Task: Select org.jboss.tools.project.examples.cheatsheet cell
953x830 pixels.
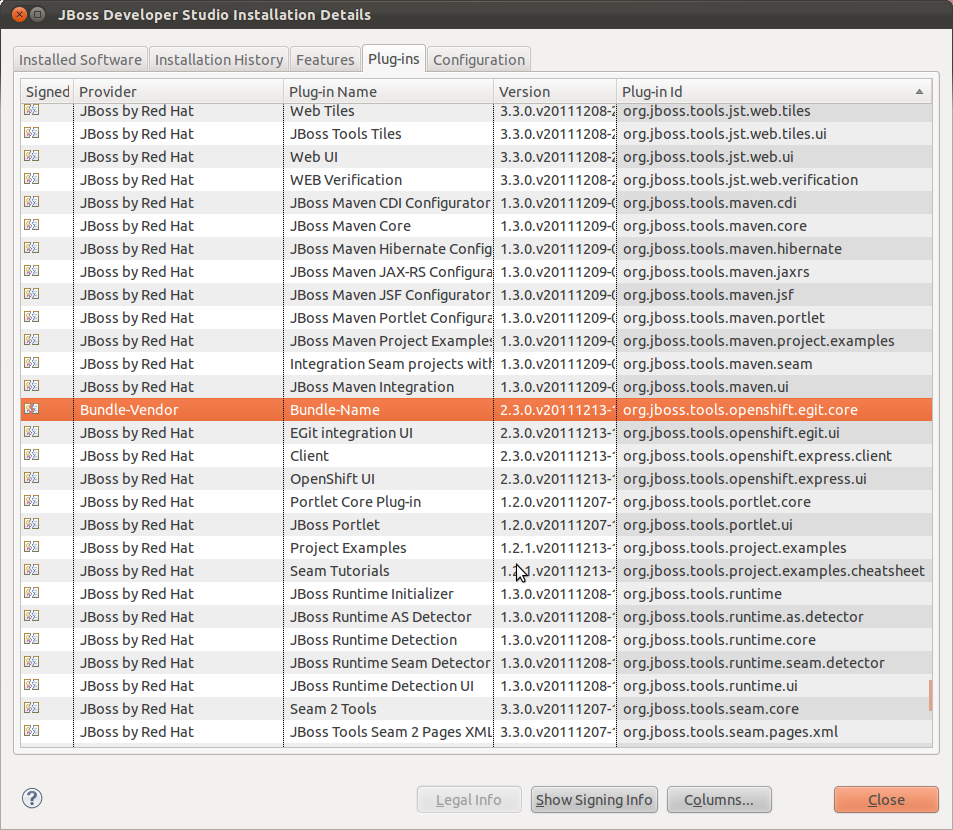Action: 774,571
